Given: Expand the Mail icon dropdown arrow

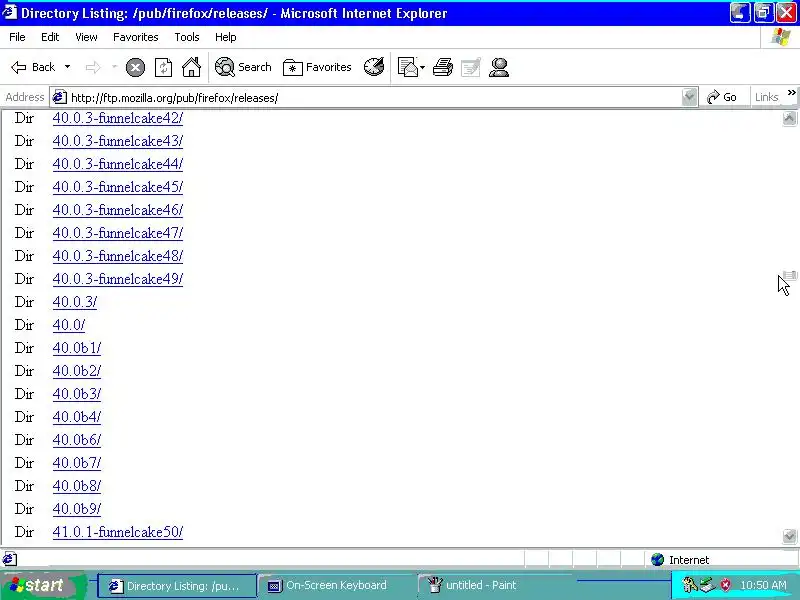Looking at the screenshot, I should (x=422, y=67).
